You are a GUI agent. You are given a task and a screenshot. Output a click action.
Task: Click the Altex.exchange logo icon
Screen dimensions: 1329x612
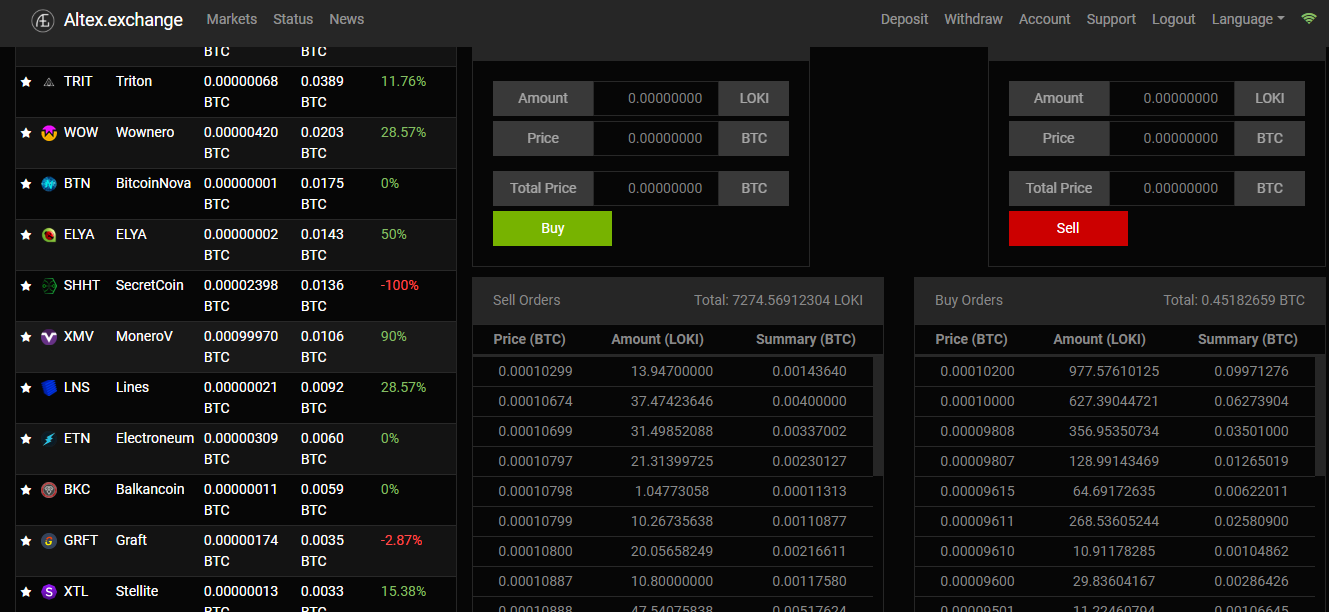coord(43,20)
